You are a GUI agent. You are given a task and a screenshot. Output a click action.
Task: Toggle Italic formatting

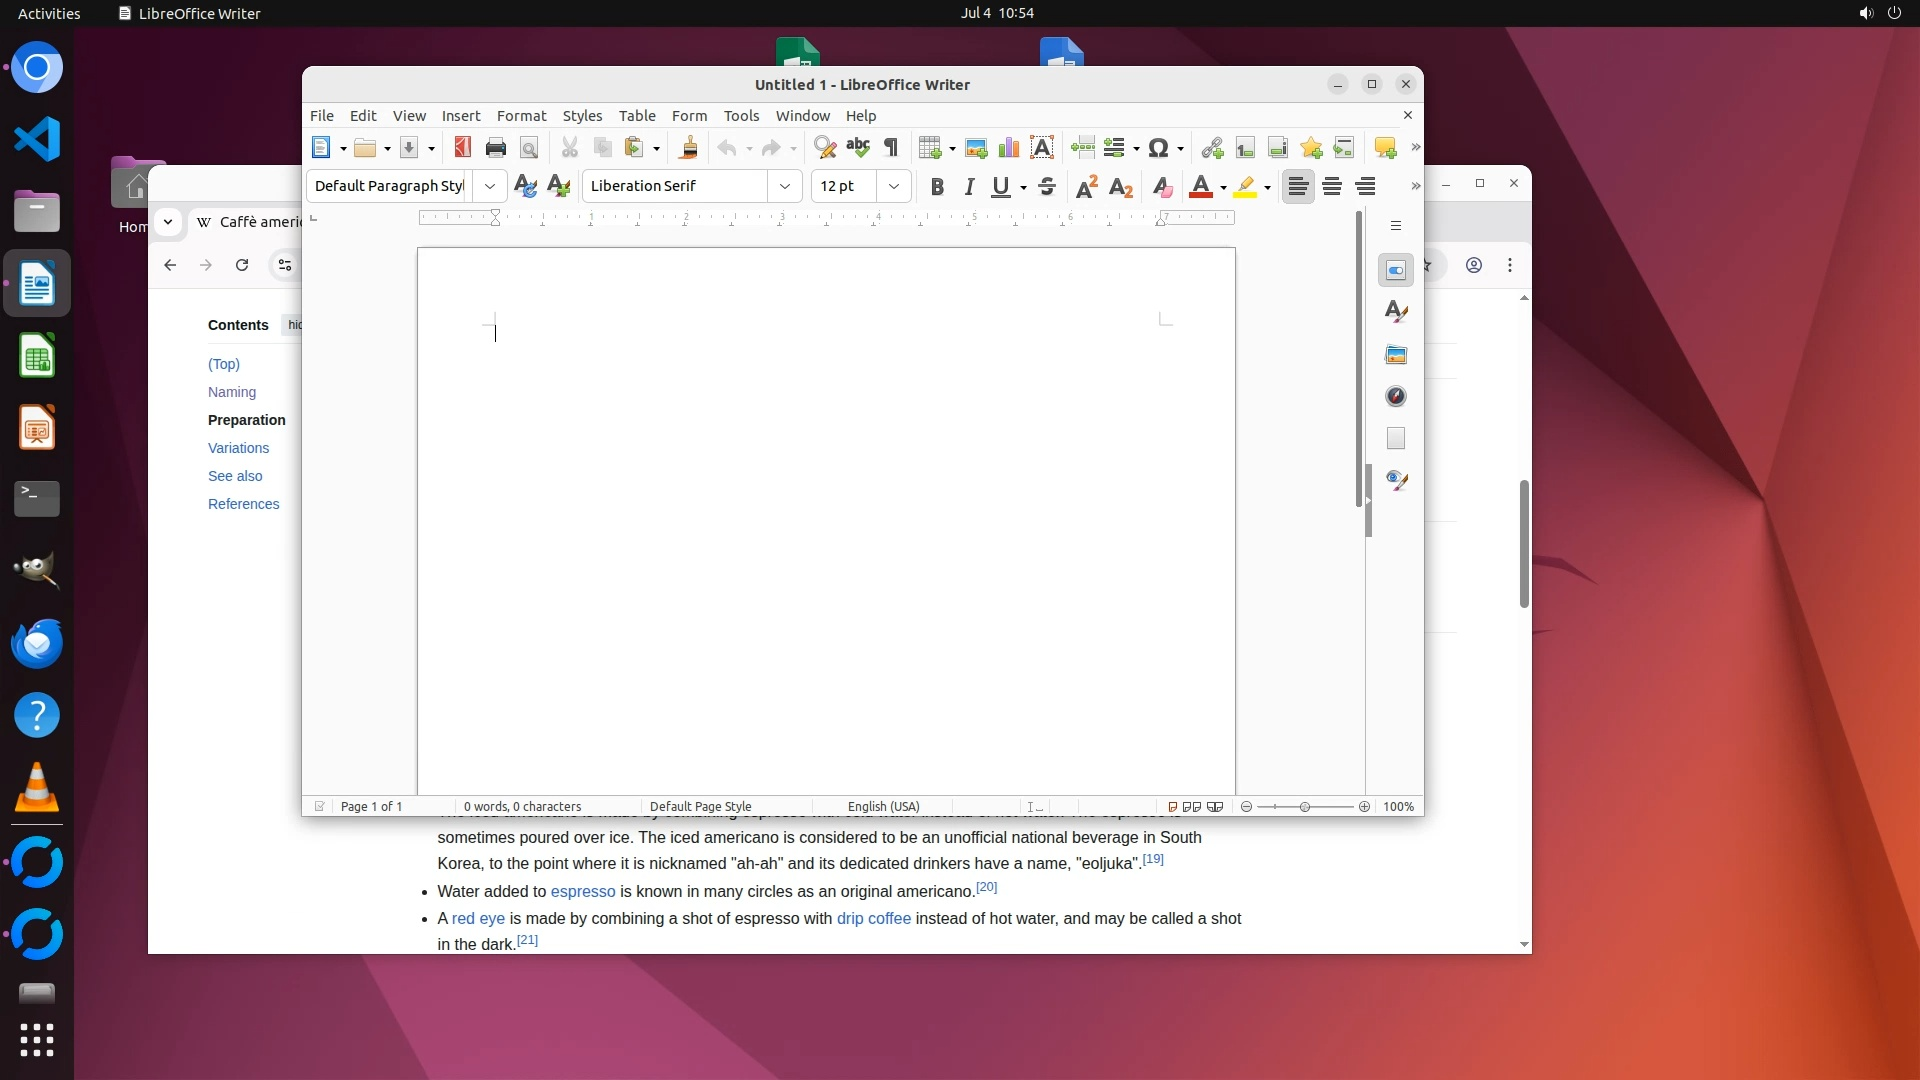[969, 187]
